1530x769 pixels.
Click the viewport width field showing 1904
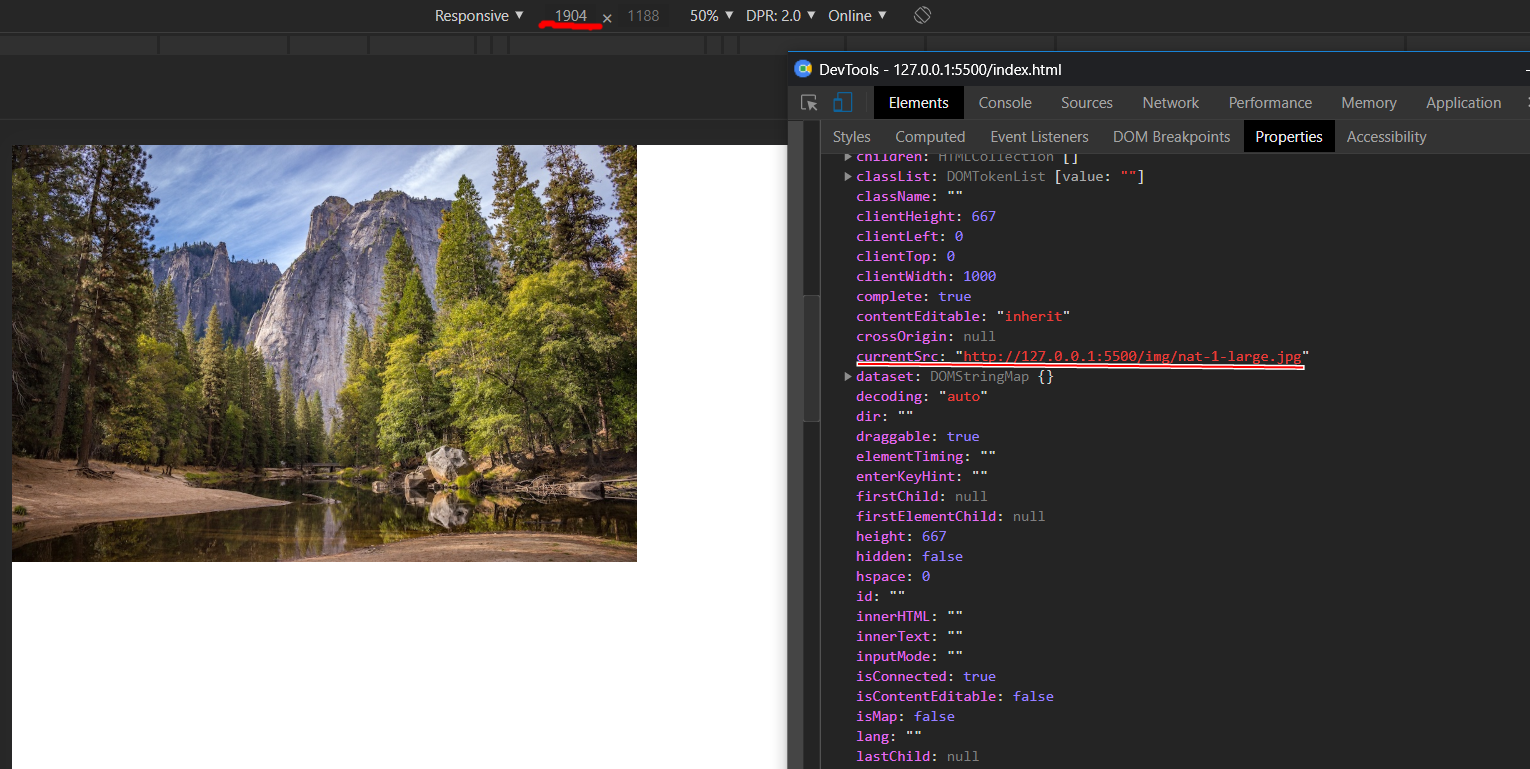pyautogui.click(x=570, y=16)
